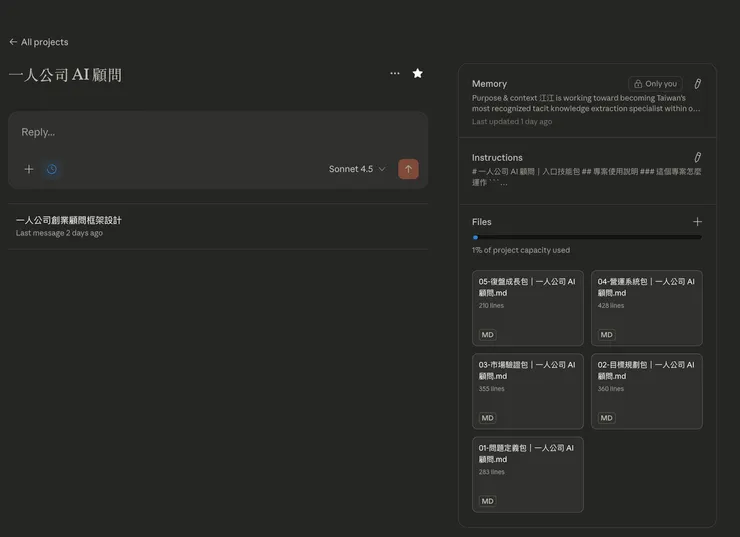This screenshot has width=740, height=537.
Task: Click the '1% of project capacity used' label
Action: pyautogui.click(x=521, y=250)
